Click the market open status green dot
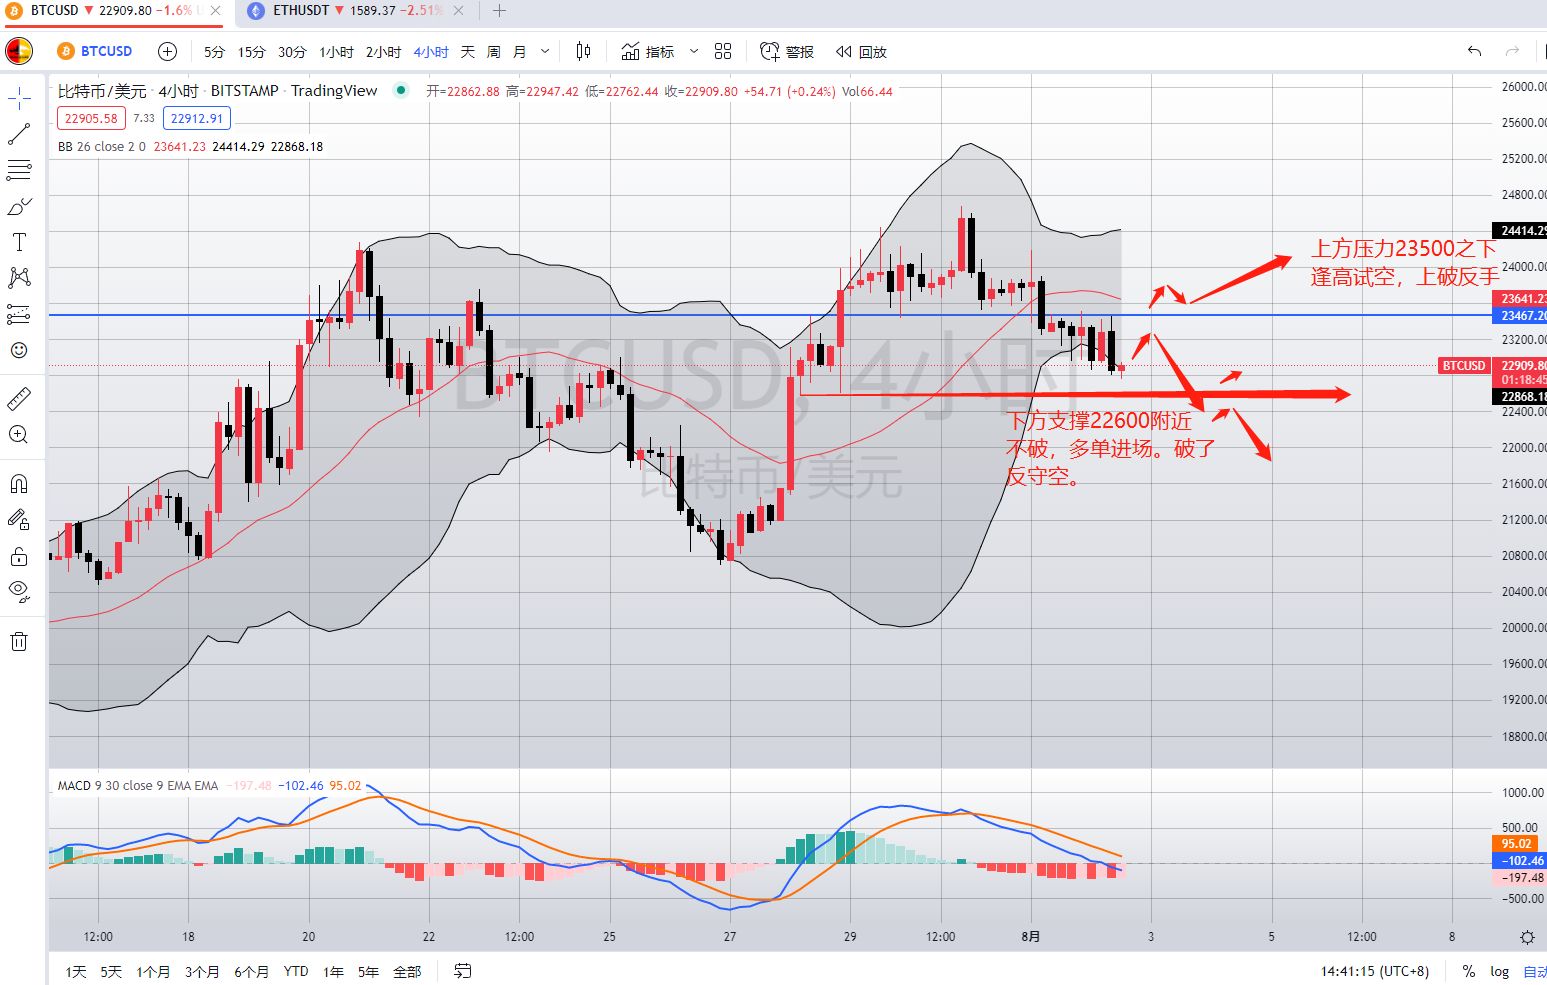 401,90
